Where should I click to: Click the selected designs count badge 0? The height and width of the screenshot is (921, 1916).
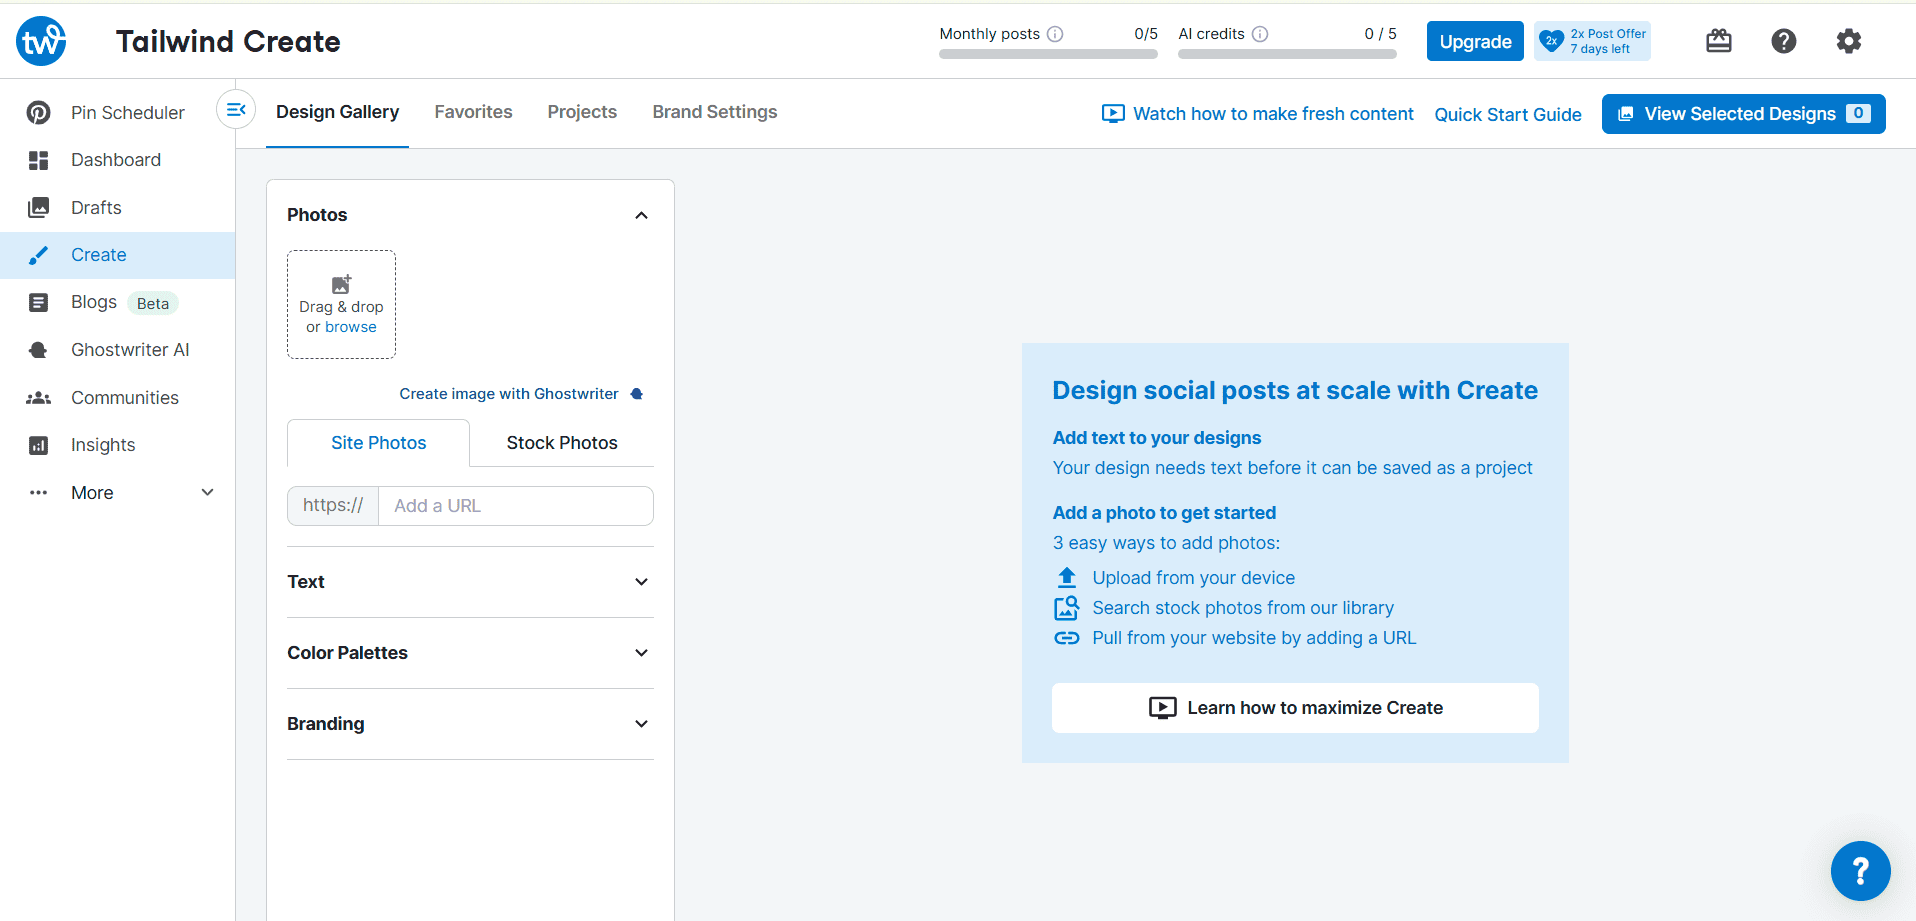click(x=1858, y=113)
